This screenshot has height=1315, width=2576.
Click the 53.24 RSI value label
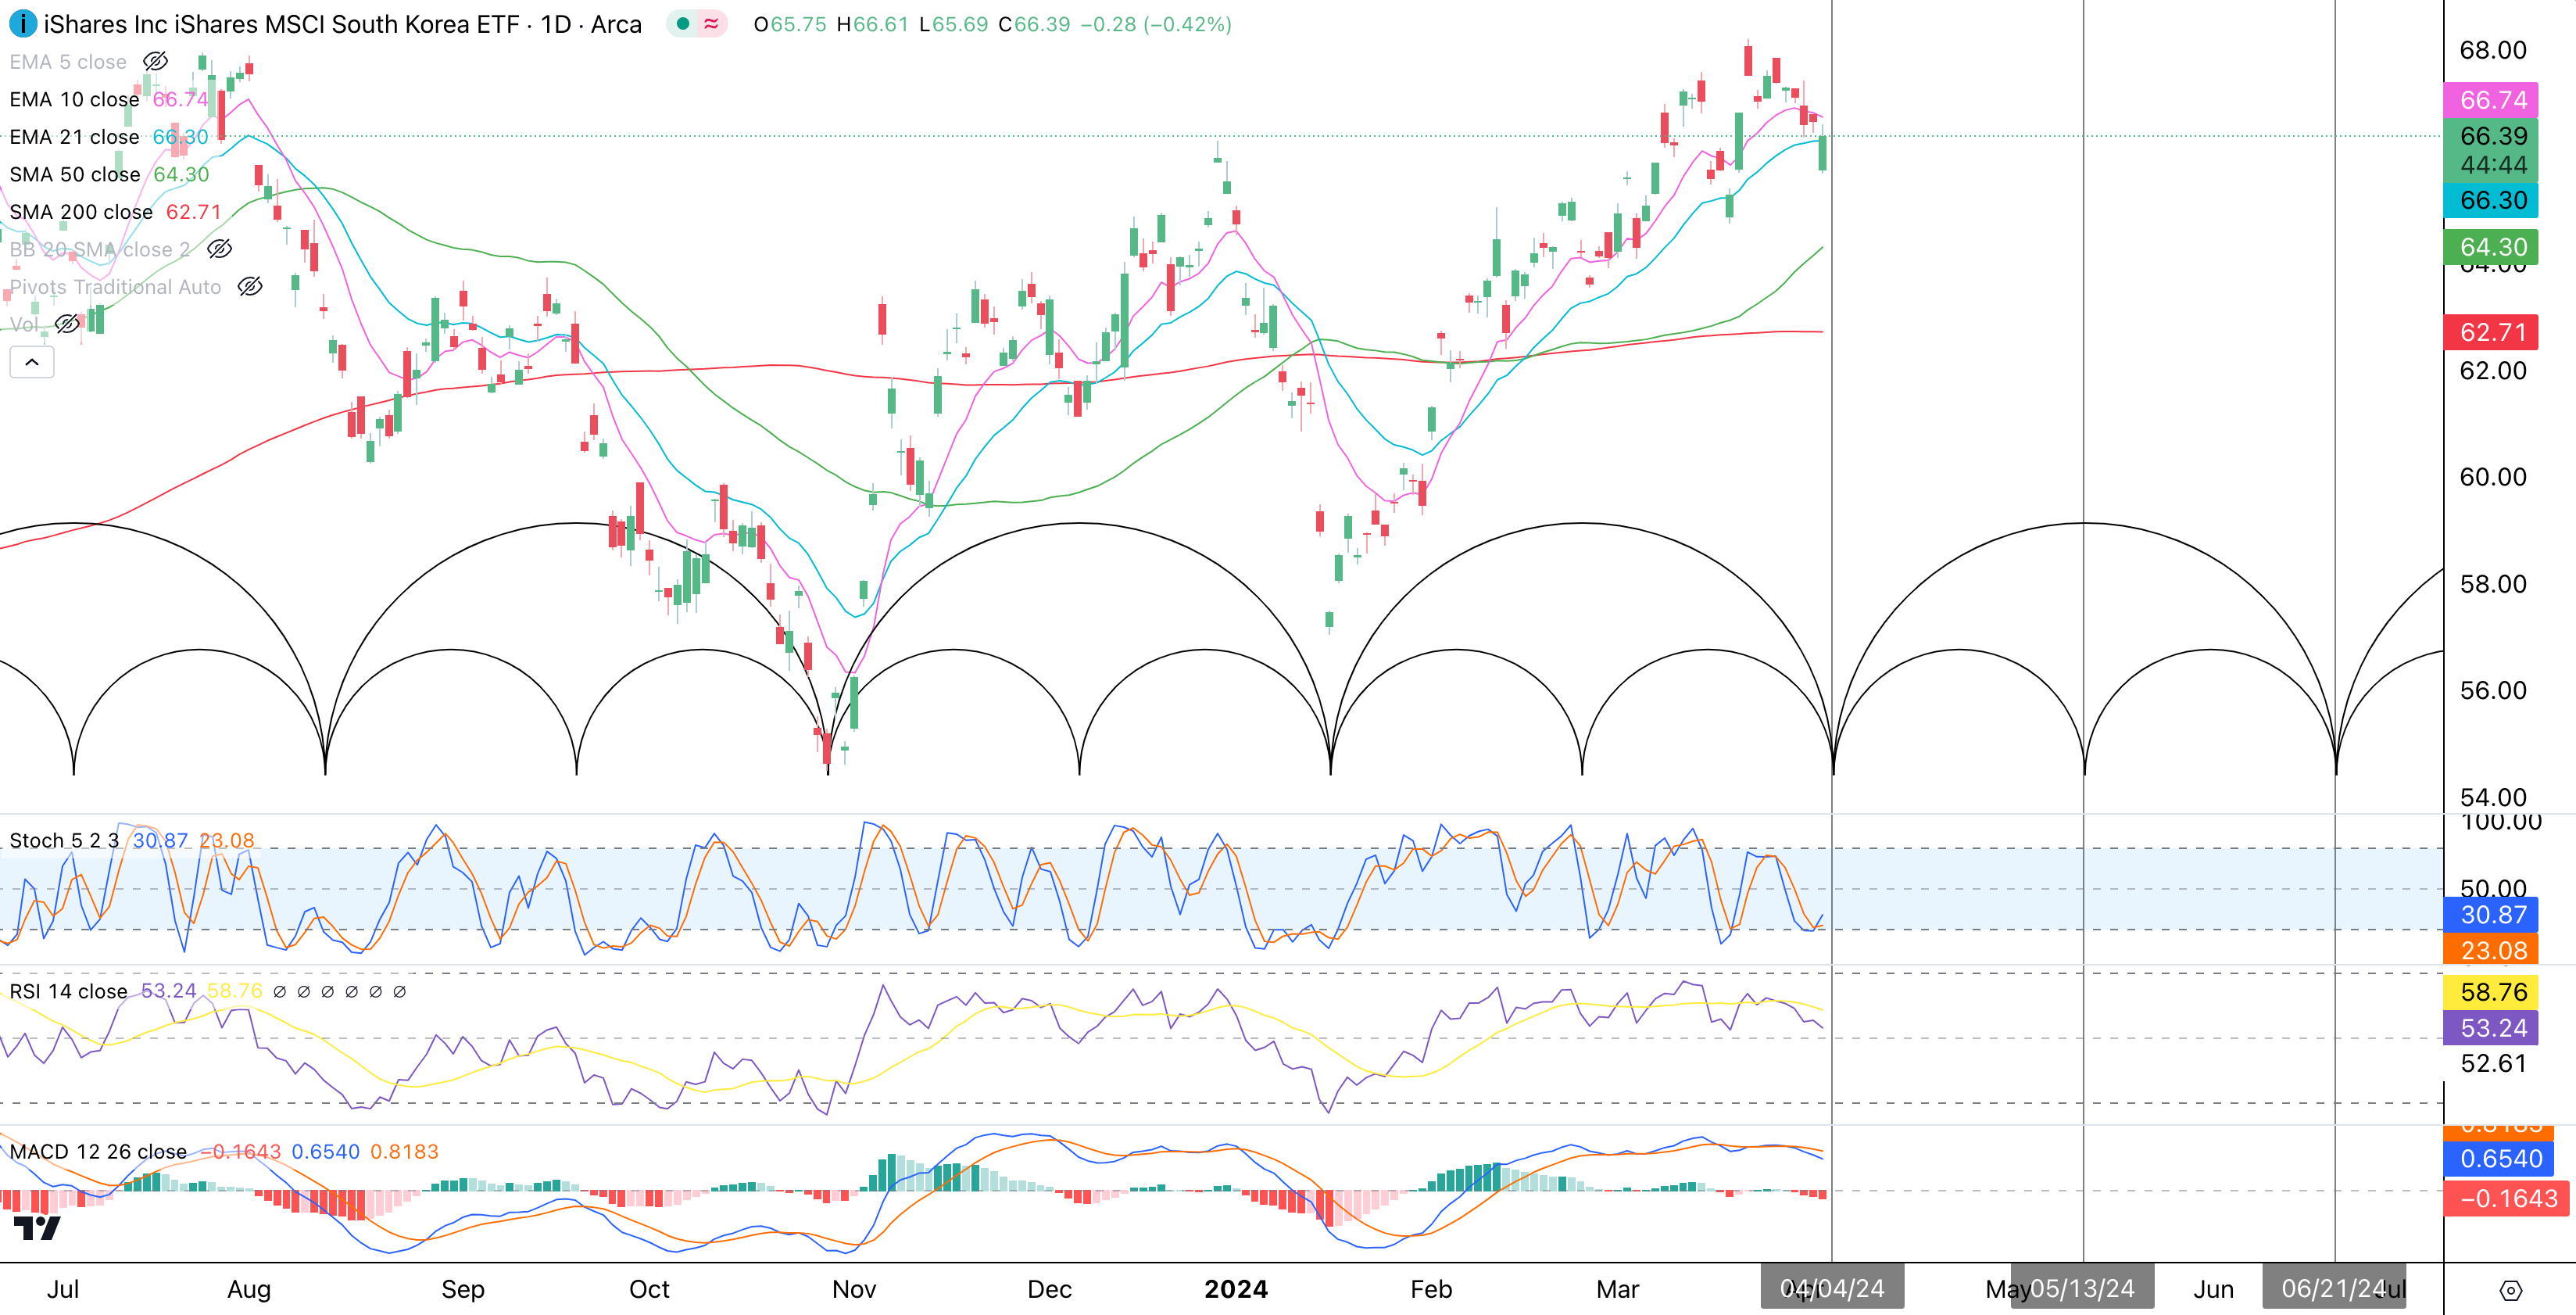[x=2491, y=1028]
